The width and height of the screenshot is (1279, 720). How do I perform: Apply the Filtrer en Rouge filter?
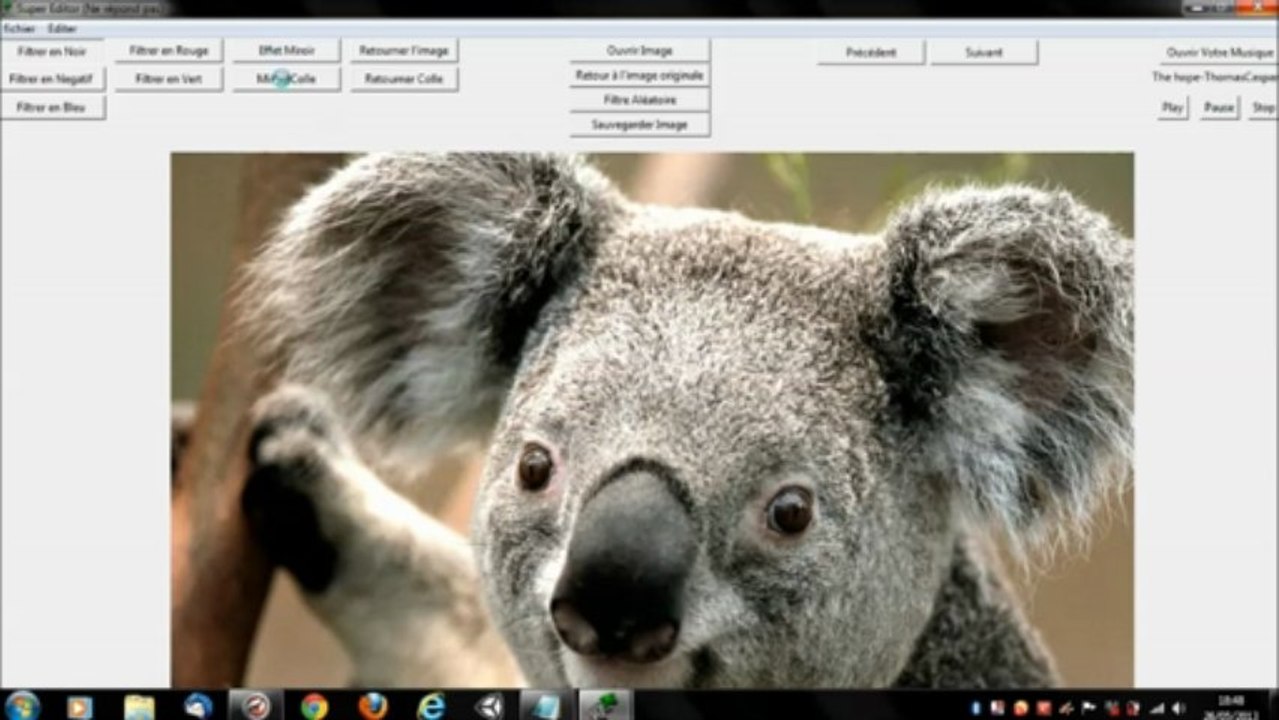click(169, 51)
